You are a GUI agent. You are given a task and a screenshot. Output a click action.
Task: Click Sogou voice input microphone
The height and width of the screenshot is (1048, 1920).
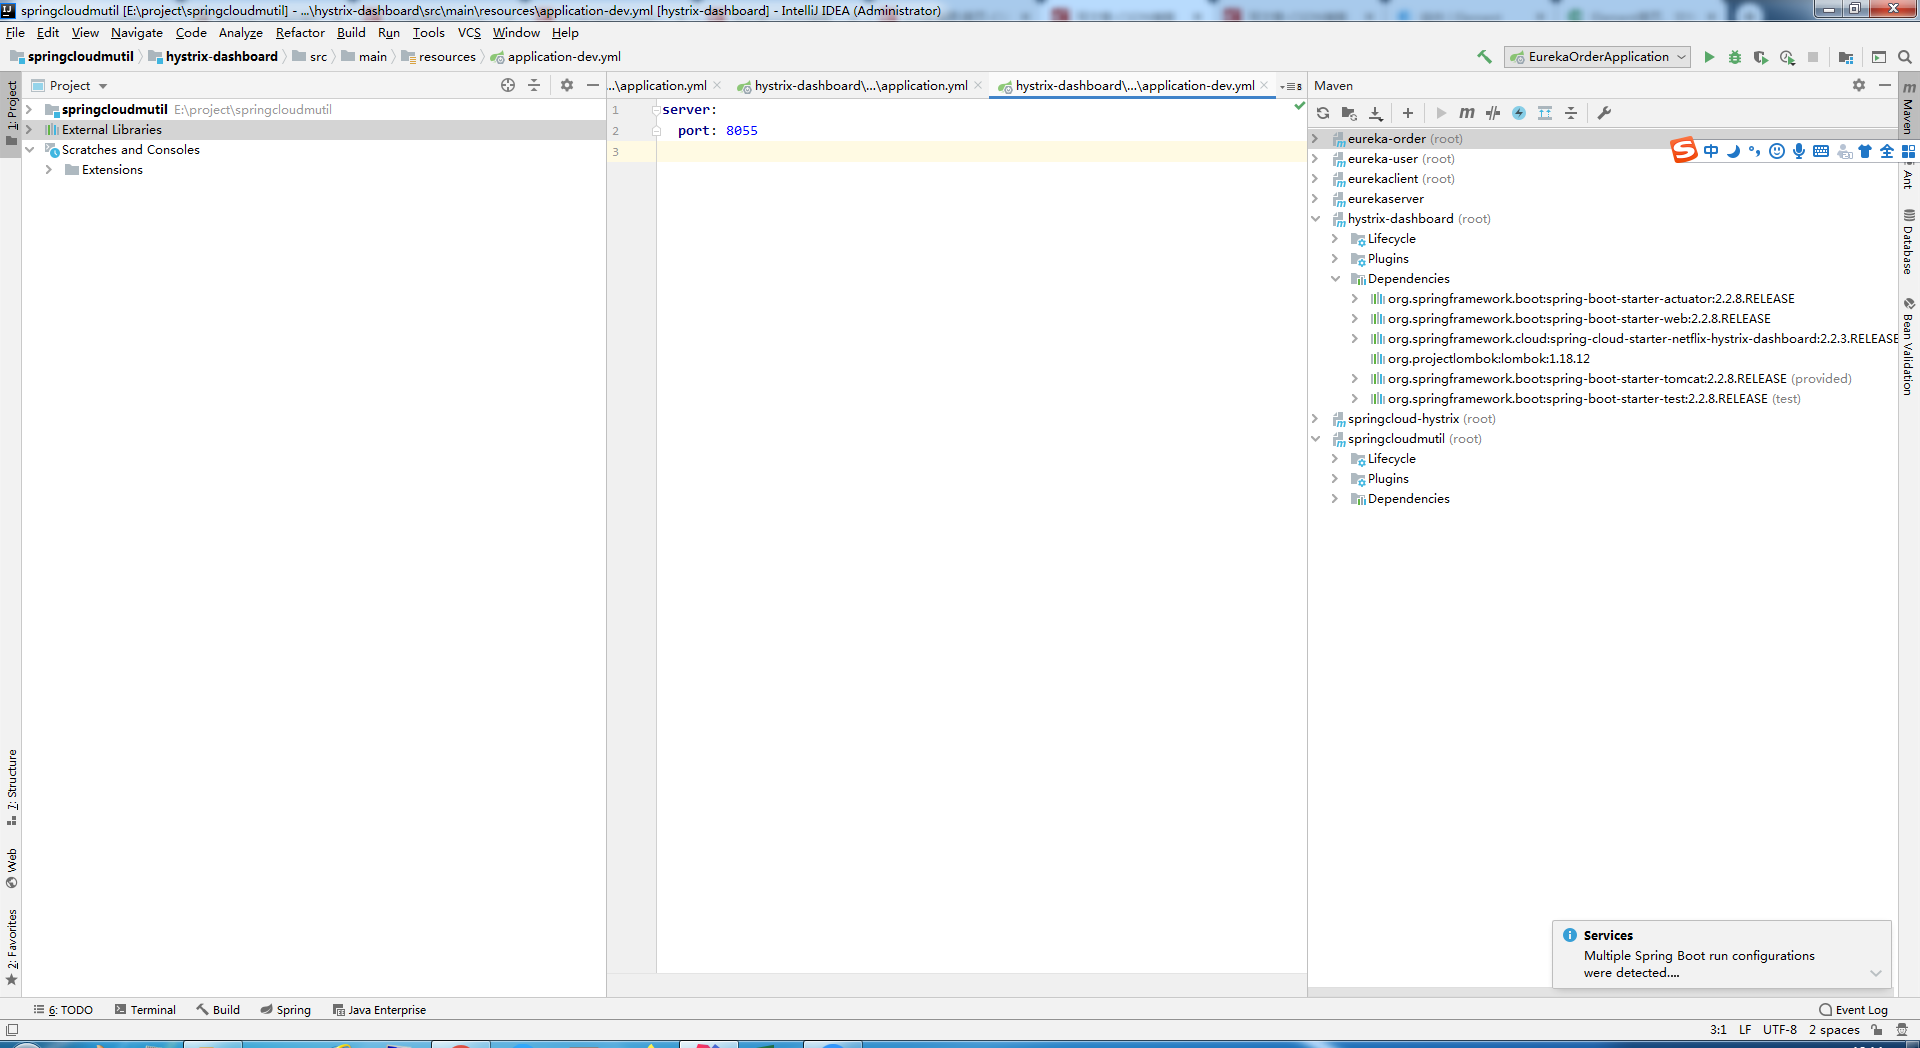point(1799,151)
